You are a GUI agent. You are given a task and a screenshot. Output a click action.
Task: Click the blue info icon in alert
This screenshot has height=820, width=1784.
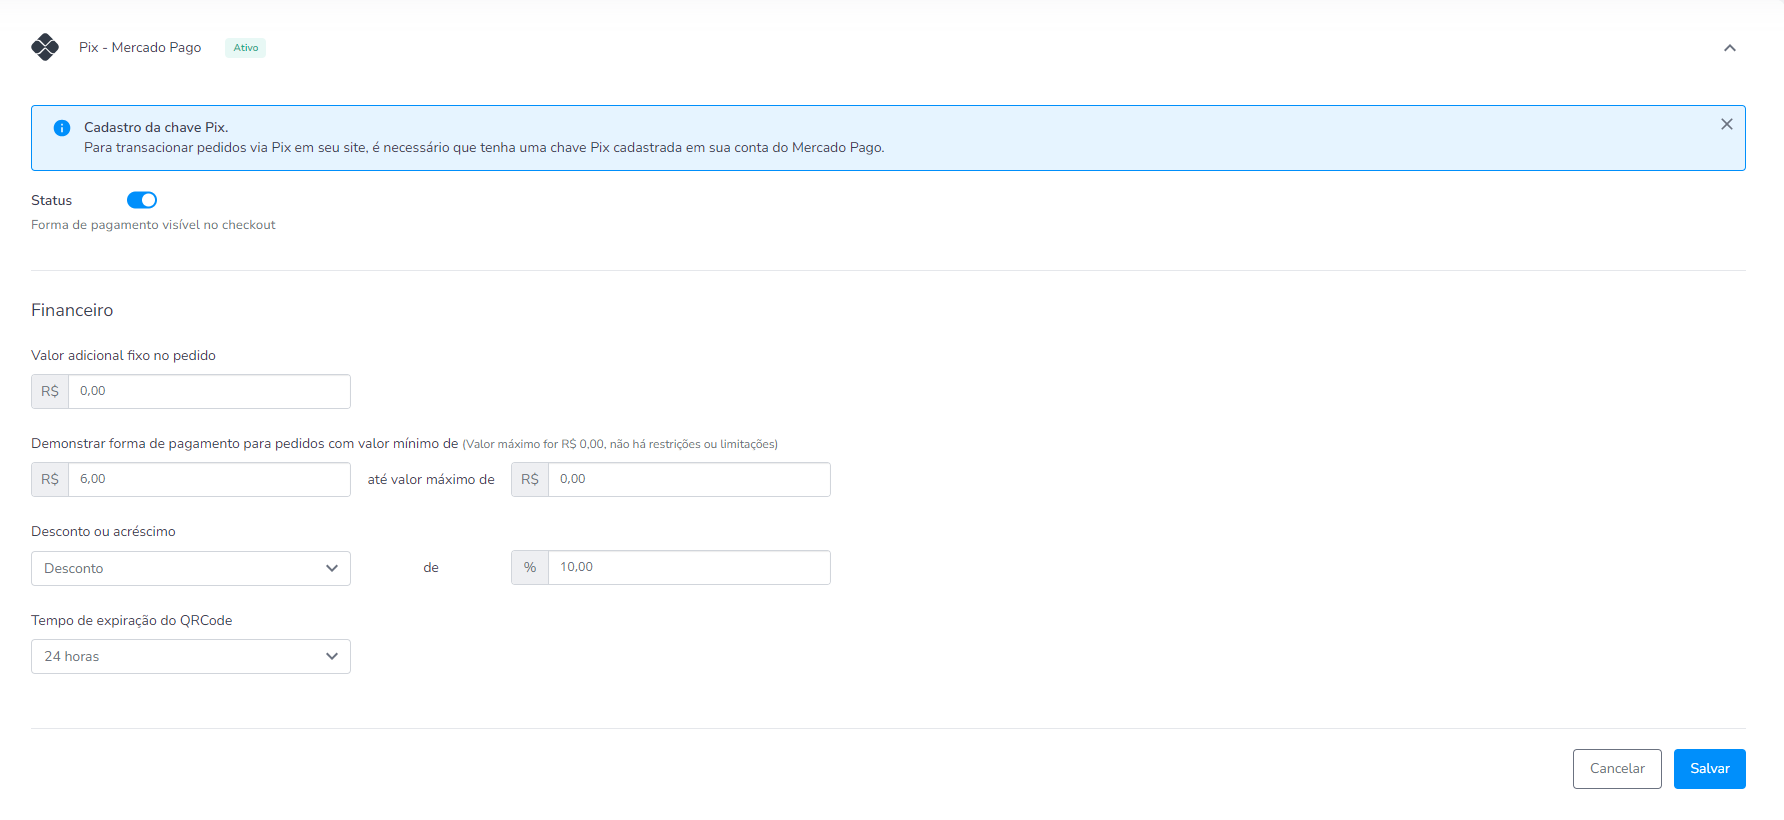62,128
